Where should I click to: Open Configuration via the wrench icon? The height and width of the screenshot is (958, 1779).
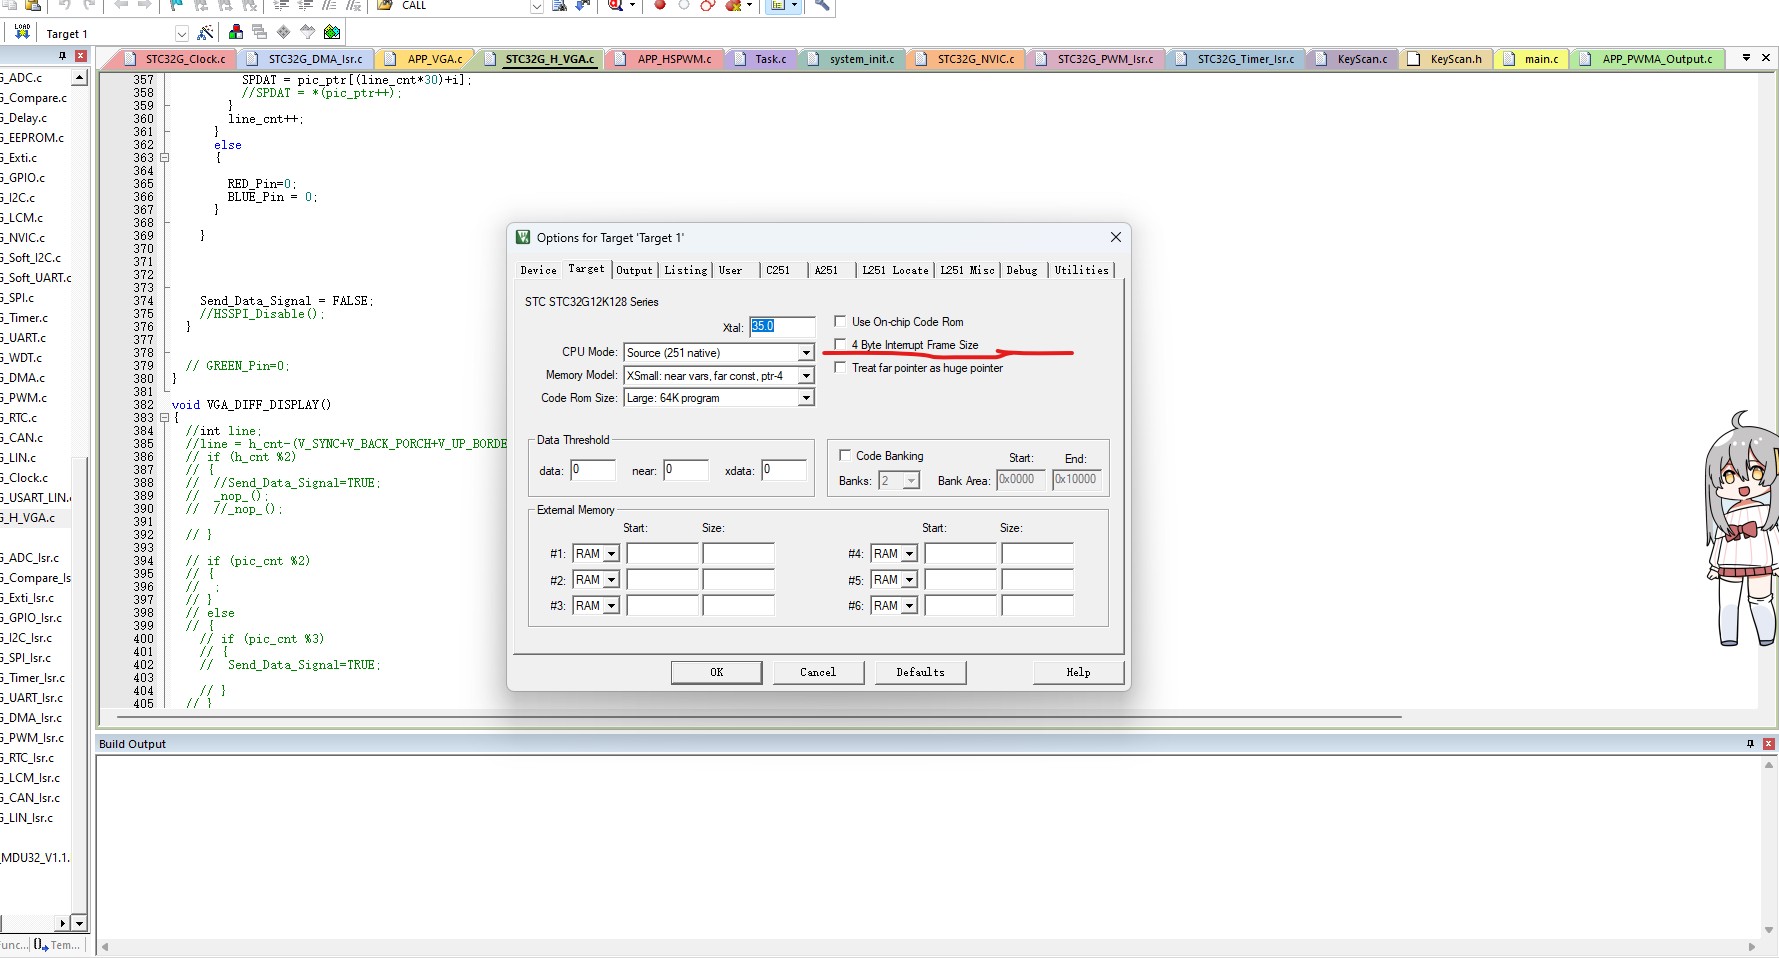click(x=822, y=5)
